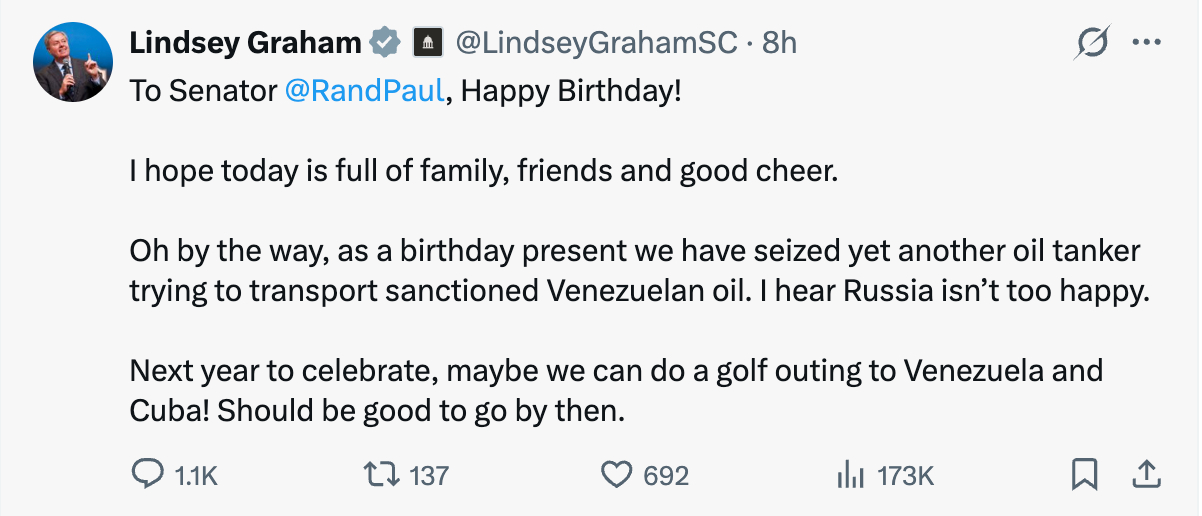Image resolution: width=1202 pixels, height=516 pixels.
Task: Click the repost arrows icon
Action: [x=385, y=474]
